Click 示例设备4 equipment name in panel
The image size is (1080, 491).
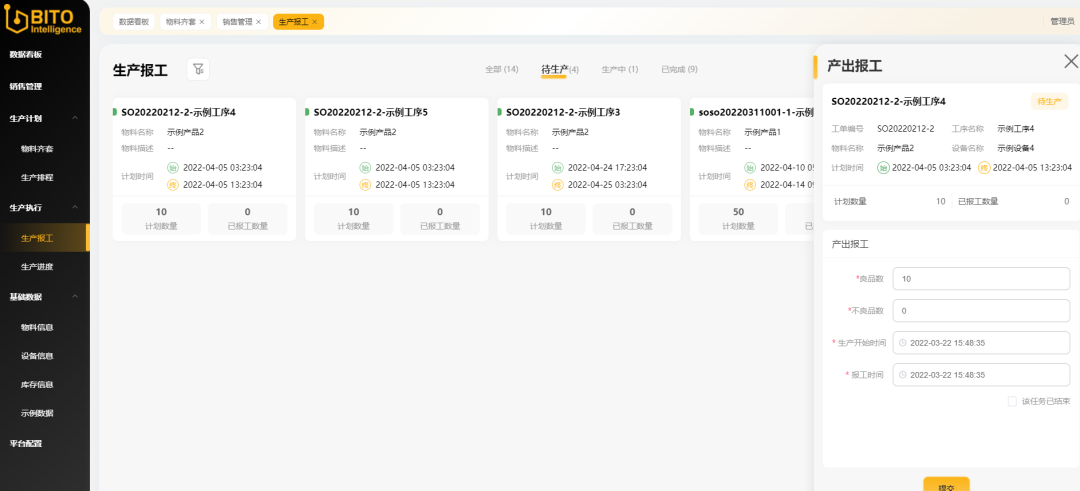tap(1016, 148)
